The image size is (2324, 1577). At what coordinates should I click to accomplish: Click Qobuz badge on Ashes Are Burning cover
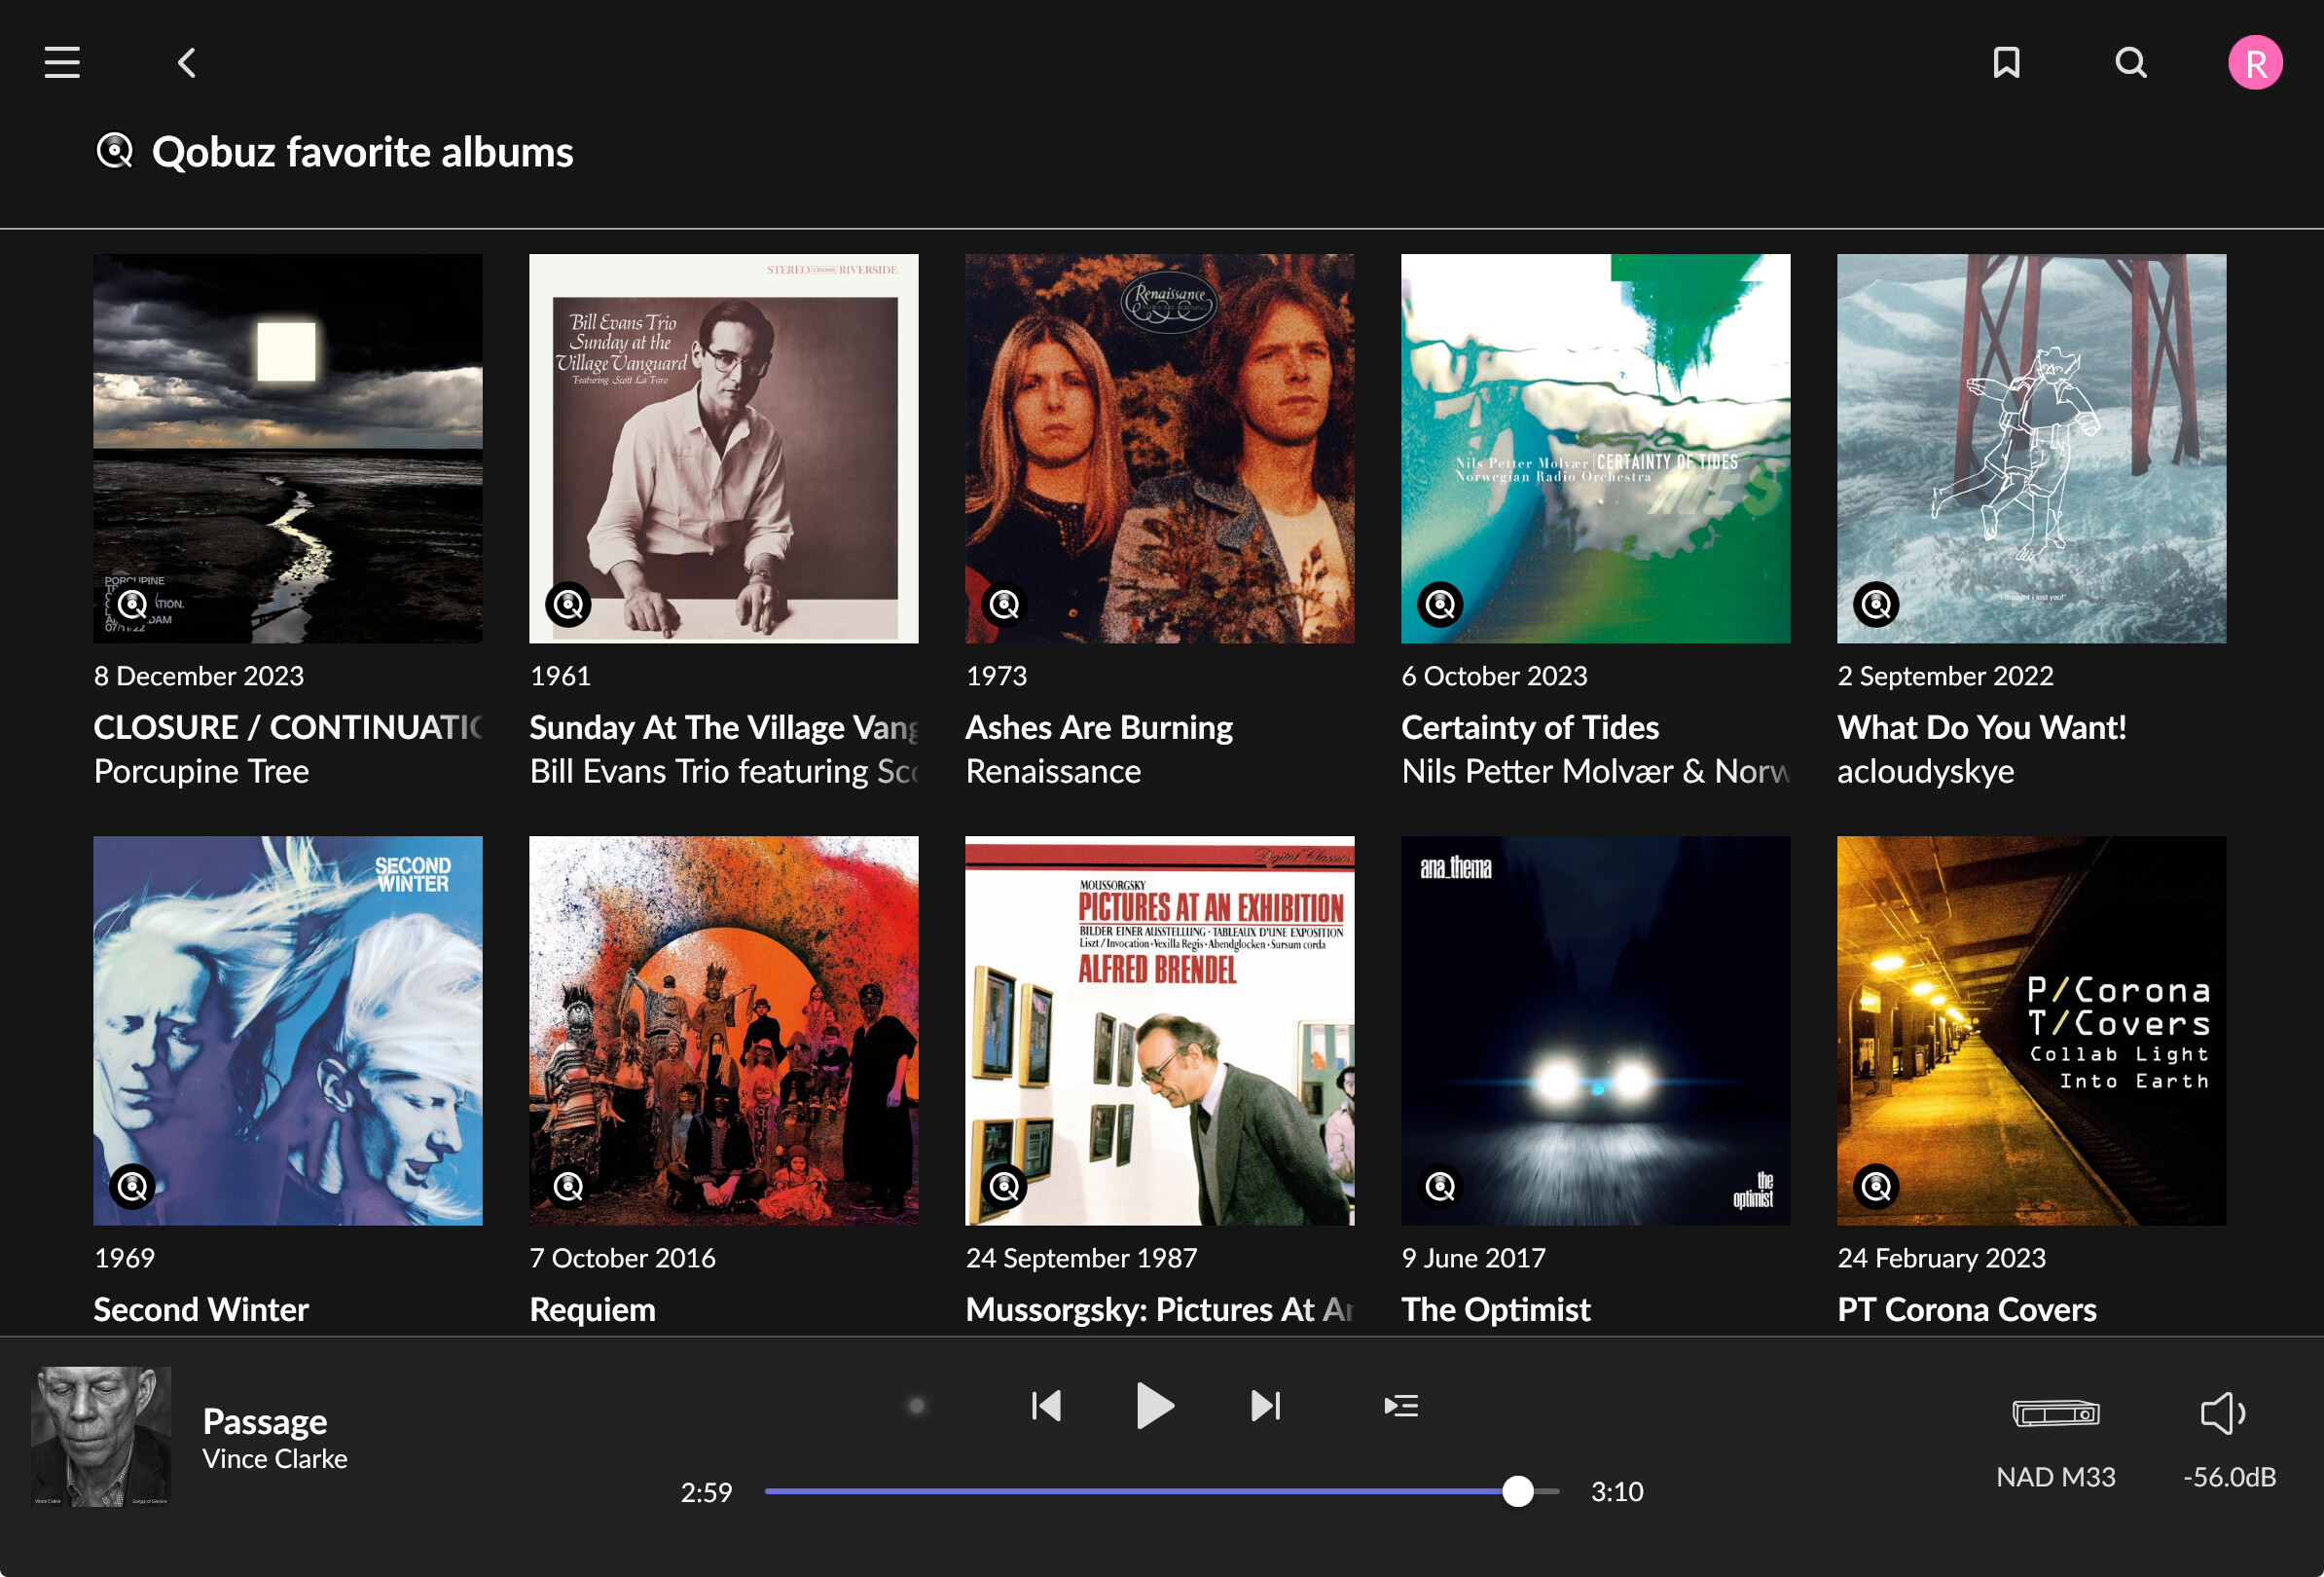(x=1004, y=604)
